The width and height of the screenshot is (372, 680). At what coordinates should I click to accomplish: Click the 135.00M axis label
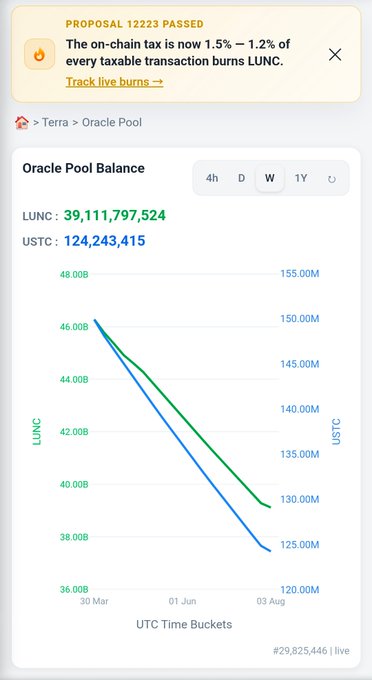tap(300, 454)
